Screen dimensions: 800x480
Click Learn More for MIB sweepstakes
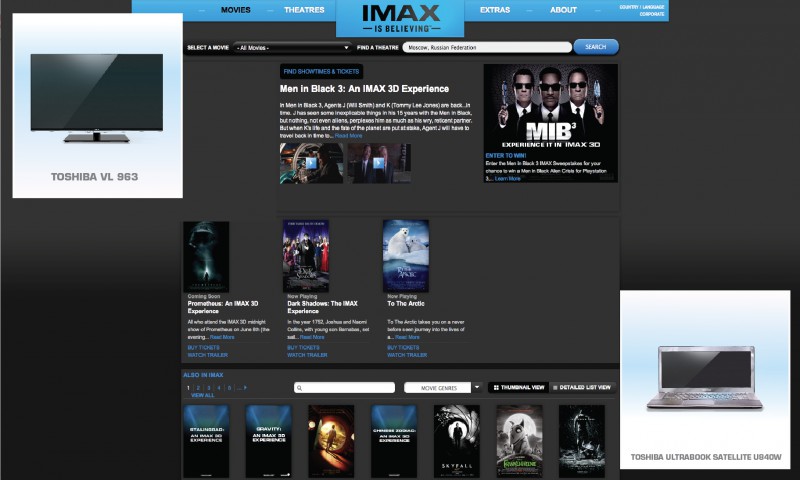tap(507, 179)
